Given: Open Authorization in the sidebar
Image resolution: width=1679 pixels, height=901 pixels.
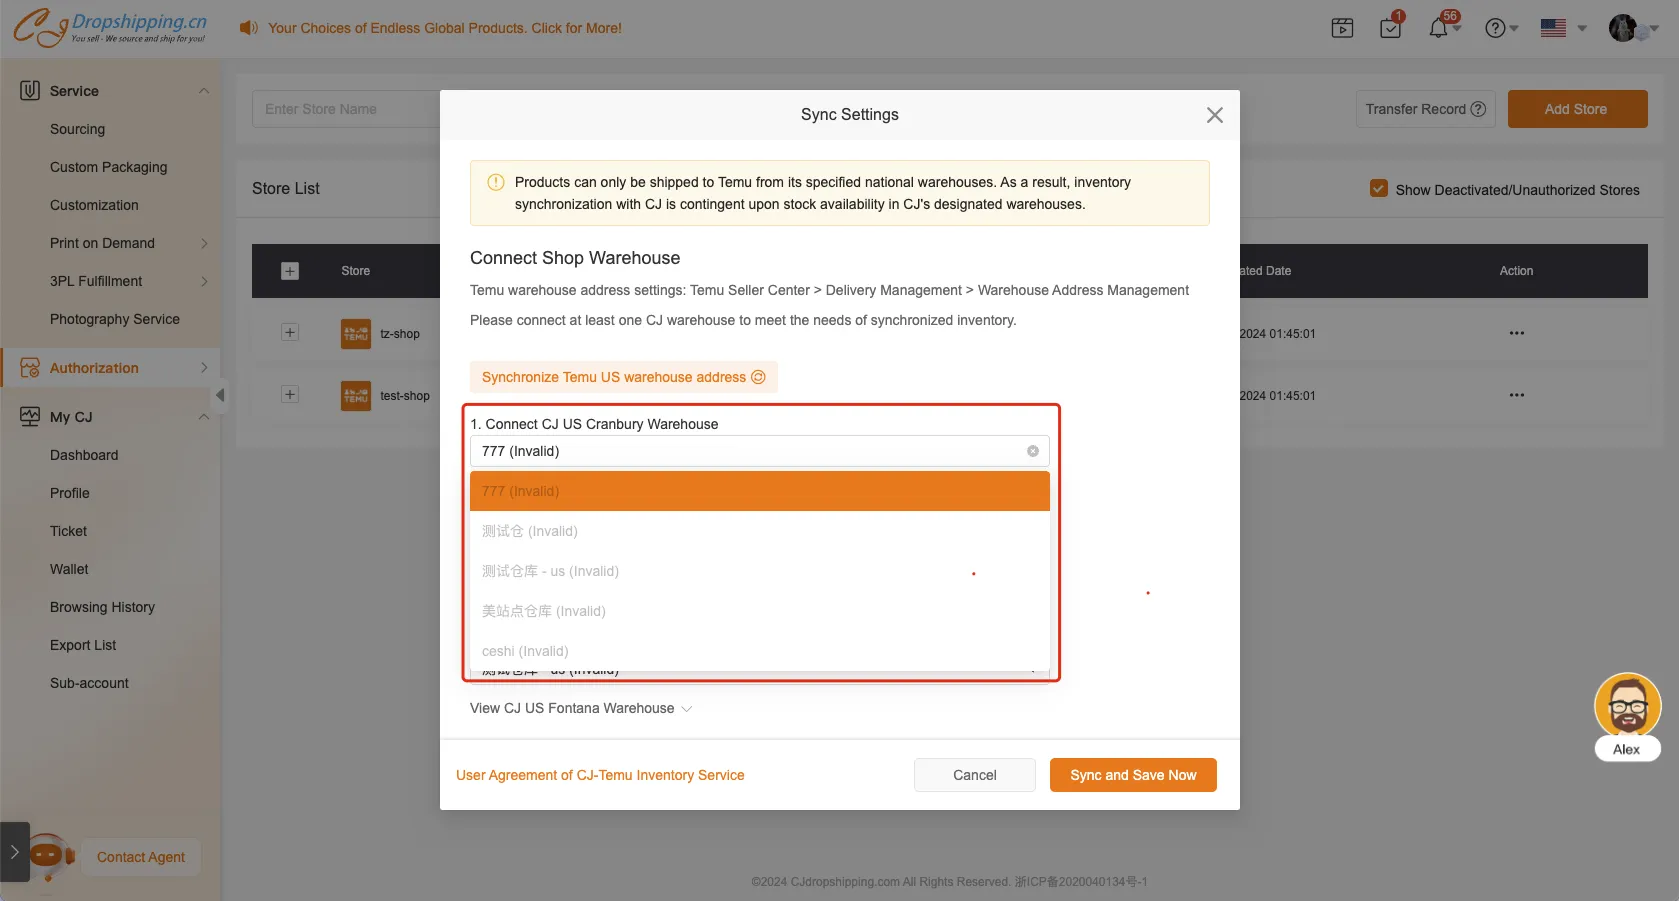Looking at the screenshot, I should [94, 368].
